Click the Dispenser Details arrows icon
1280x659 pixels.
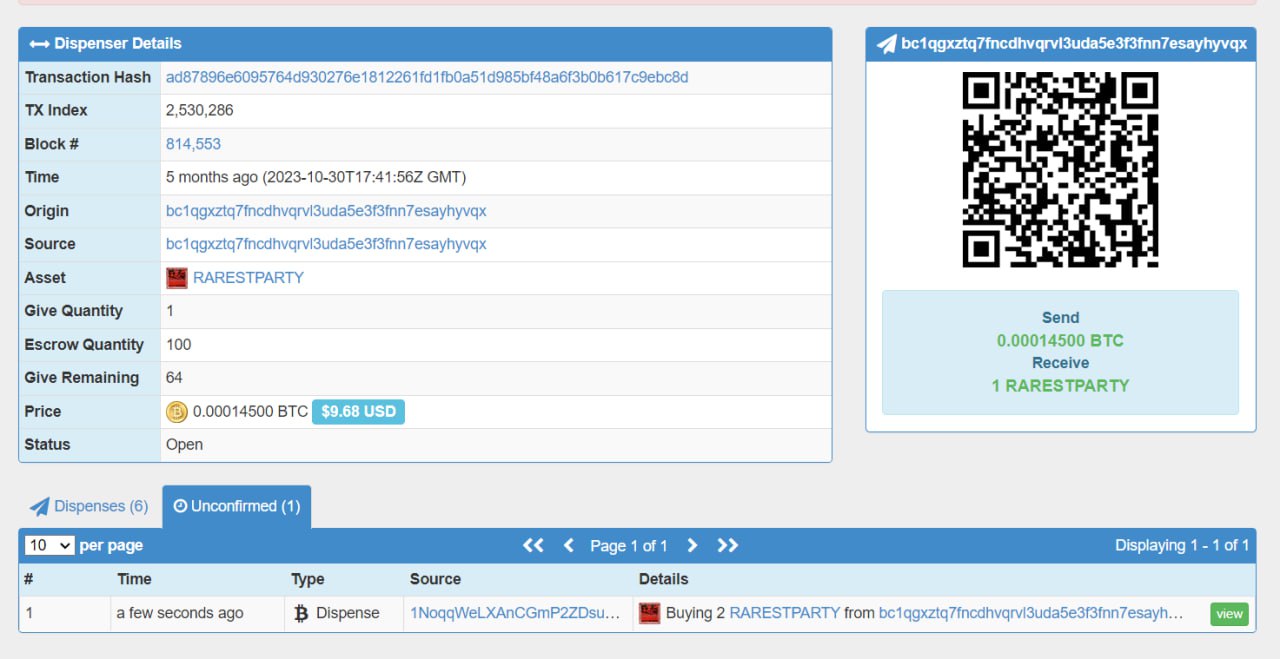pos(39,44)
